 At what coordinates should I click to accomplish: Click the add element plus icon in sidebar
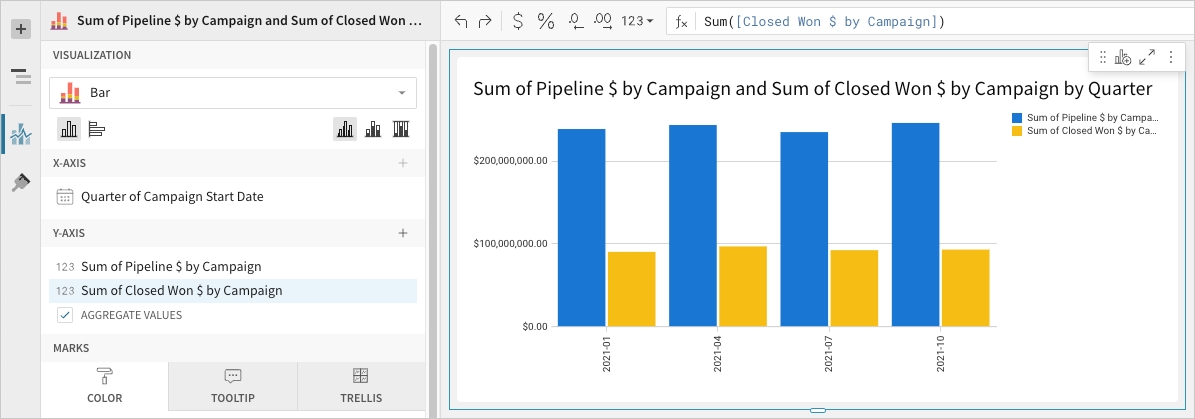pyautogui.click(x=20, y=29)
